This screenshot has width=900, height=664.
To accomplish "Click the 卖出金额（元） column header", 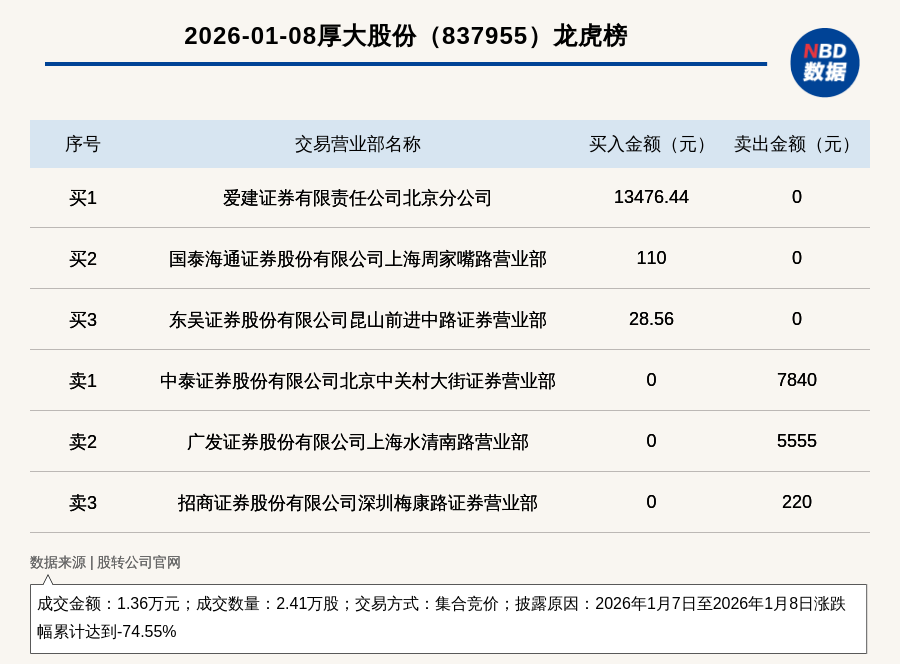I will [x=796, y=144].
